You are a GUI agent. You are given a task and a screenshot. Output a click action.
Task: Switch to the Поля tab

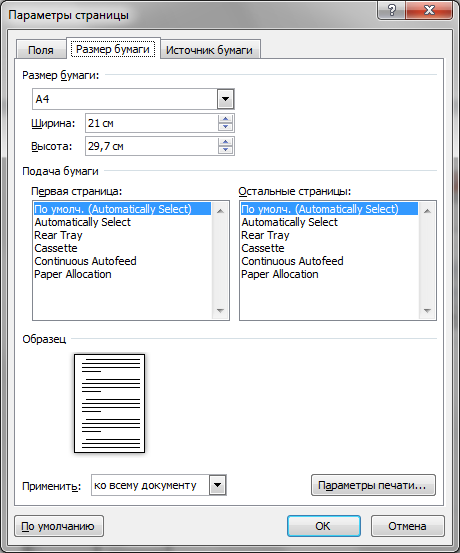[41, 50]
